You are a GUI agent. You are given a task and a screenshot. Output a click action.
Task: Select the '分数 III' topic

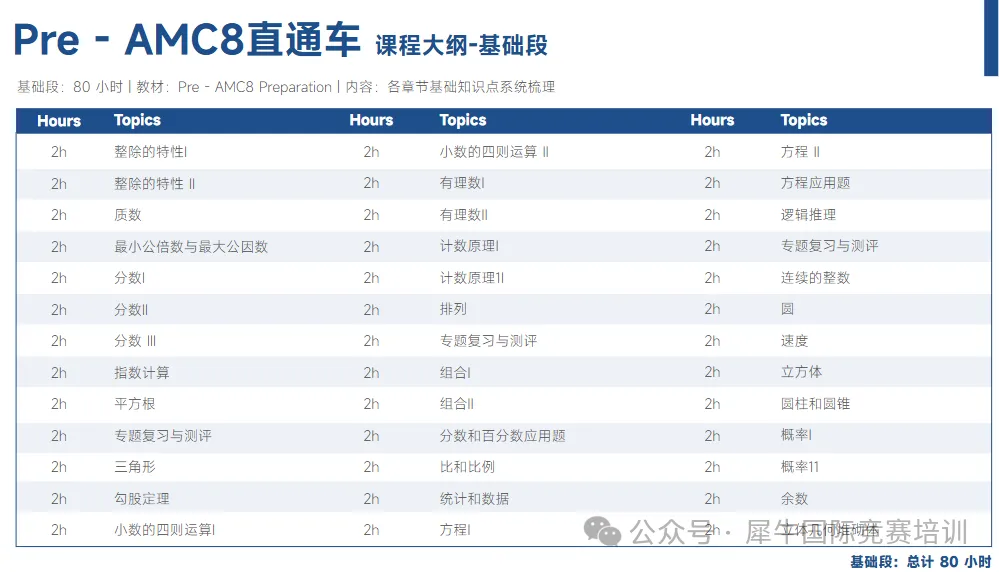pos(135,341)
